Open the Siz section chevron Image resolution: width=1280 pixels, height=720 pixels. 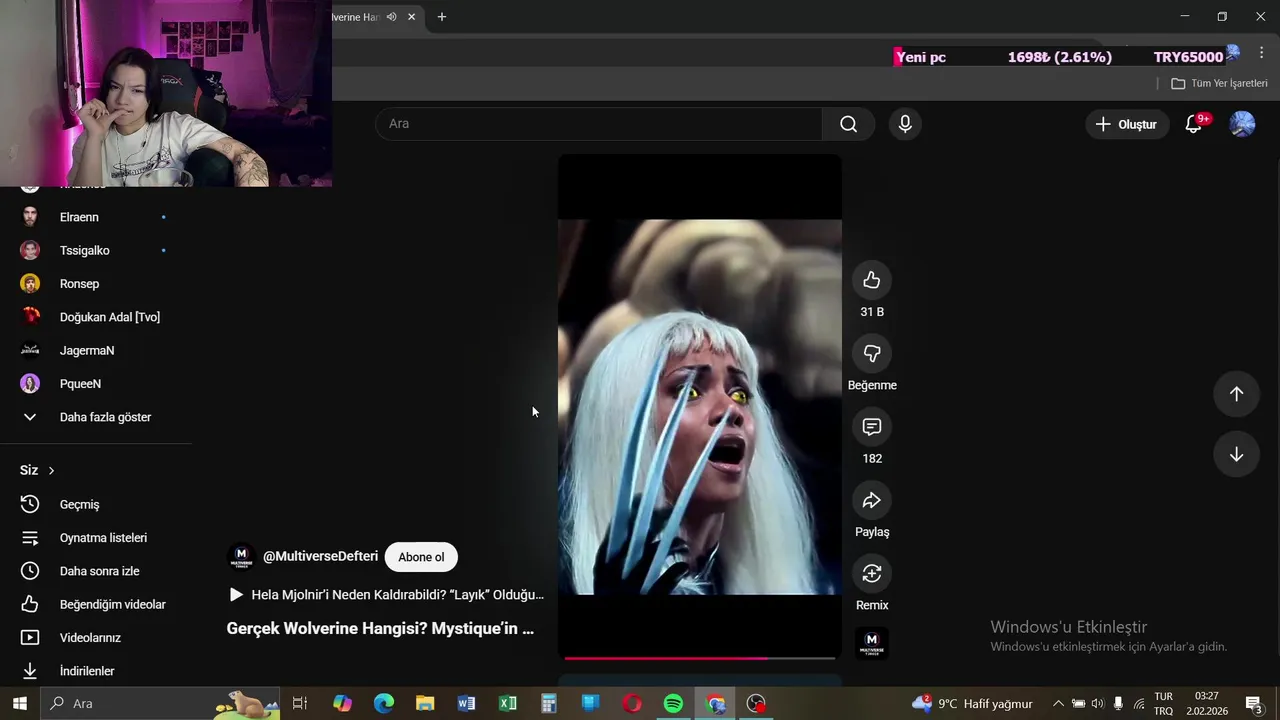51,470
